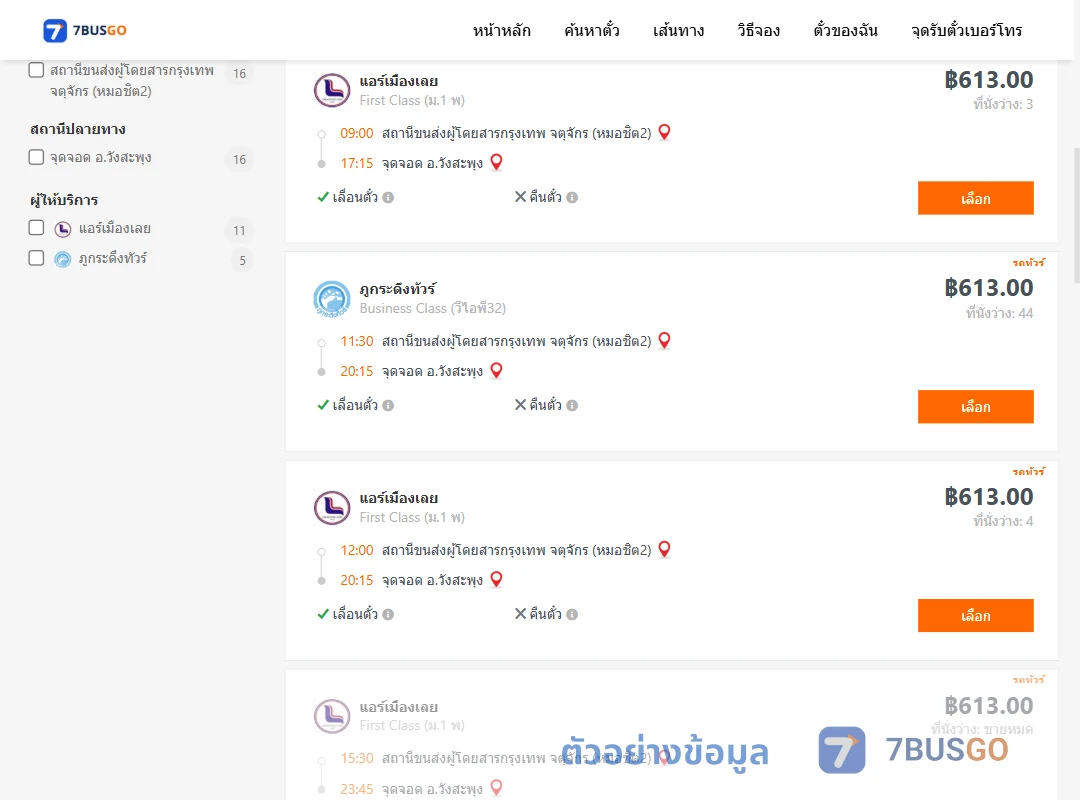Open the ตั๋วของฉัน menu item
This screenshot has height=800, width=1080.
coord(845,30)
